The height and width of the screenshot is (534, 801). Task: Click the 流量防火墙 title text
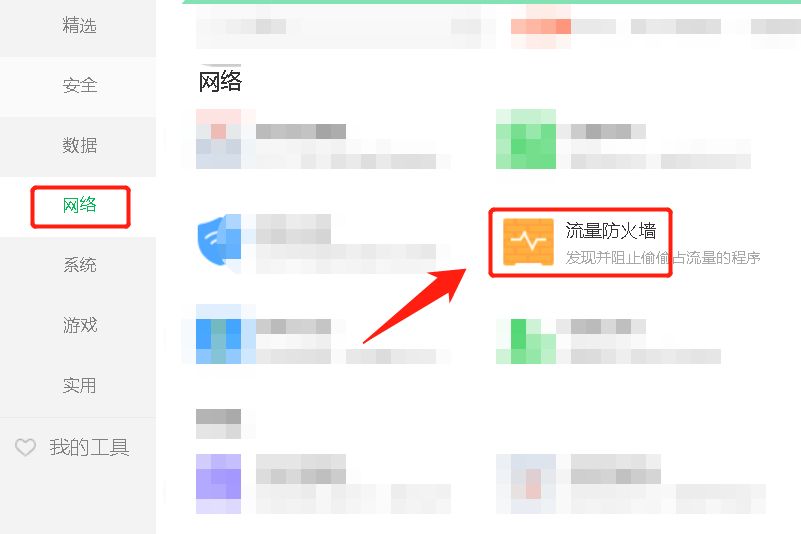pyautogui.click(x=610, y=231)
